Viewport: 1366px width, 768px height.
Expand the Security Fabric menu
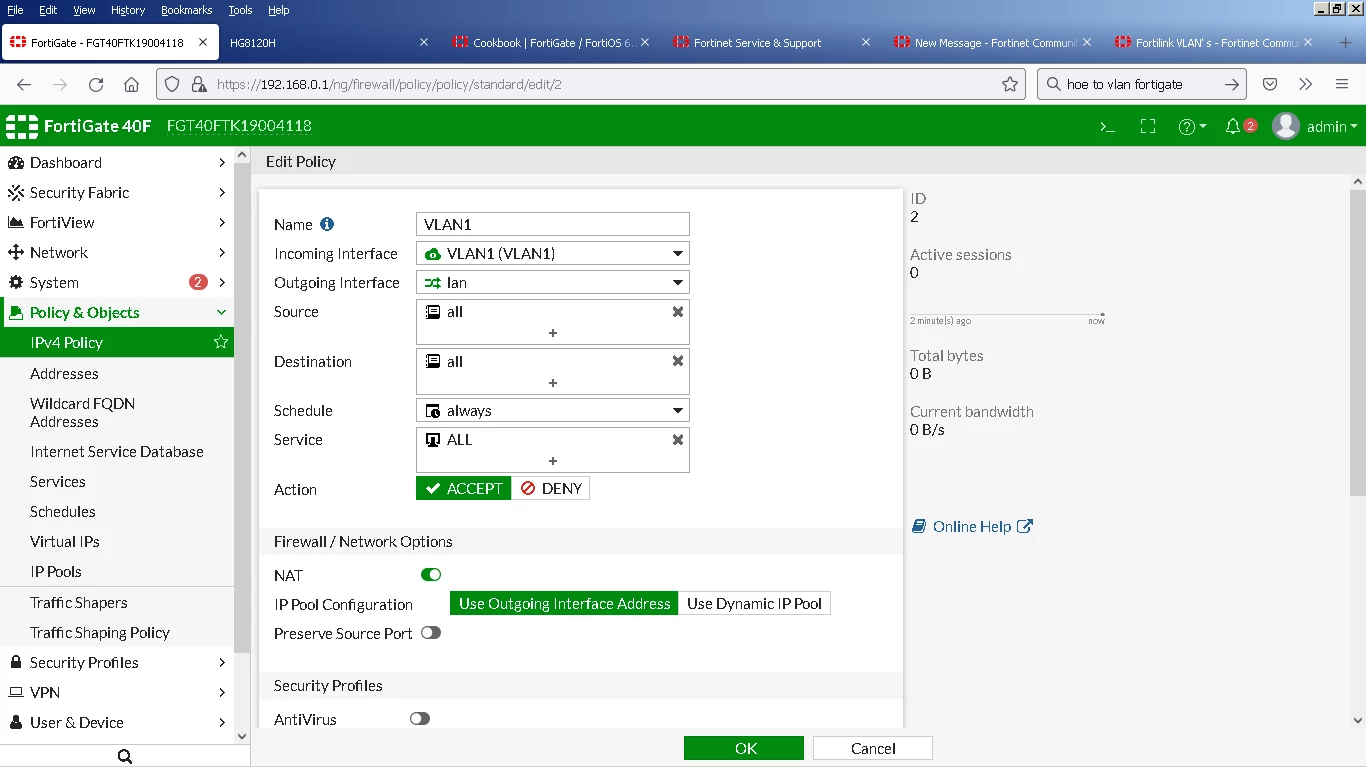click(117, 192)
